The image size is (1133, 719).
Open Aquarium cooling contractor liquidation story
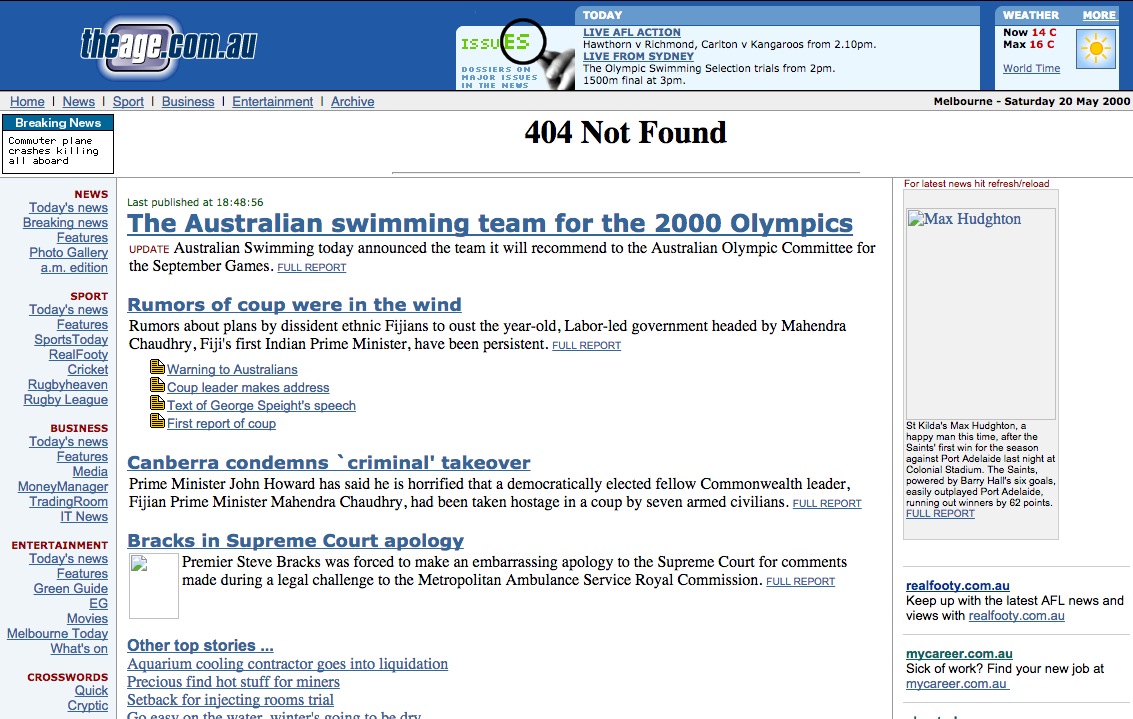tap(288, 663)
